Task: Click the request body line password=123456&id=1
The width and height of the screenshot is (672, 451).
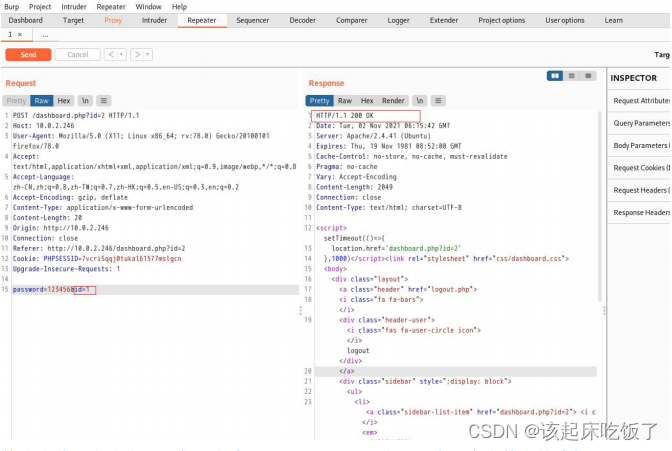Action: click(155, 290)
